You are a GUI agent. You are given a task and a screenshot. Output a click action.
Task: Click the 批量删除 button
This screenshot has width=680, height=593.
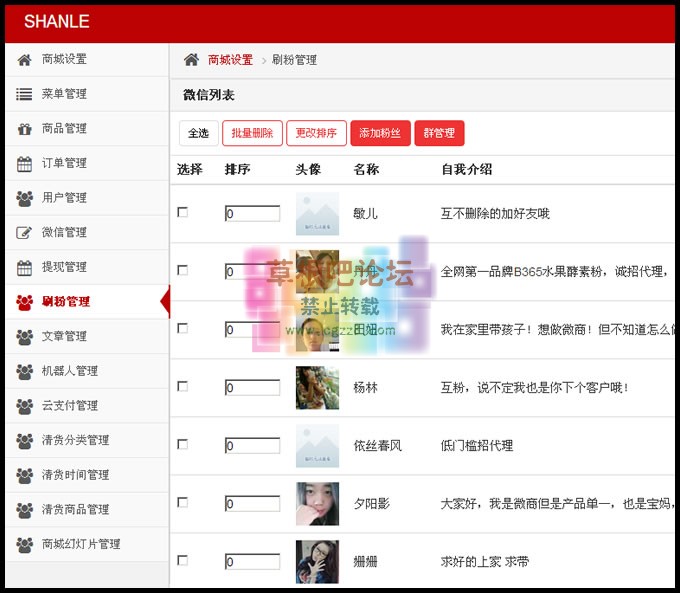coord(252,133)
